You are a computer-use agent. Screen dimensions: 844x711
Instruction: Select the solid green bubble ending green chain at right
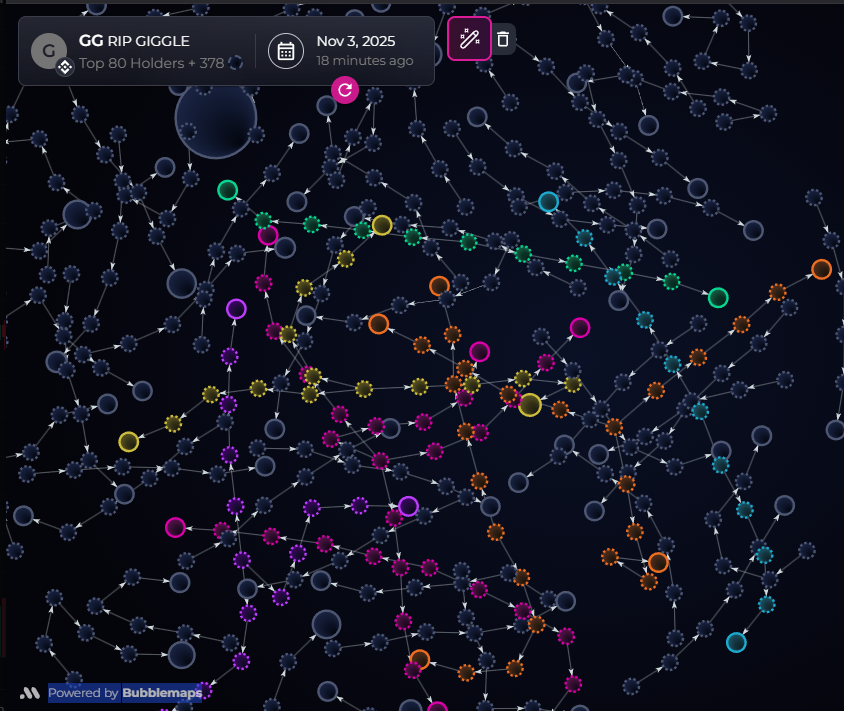718,298
